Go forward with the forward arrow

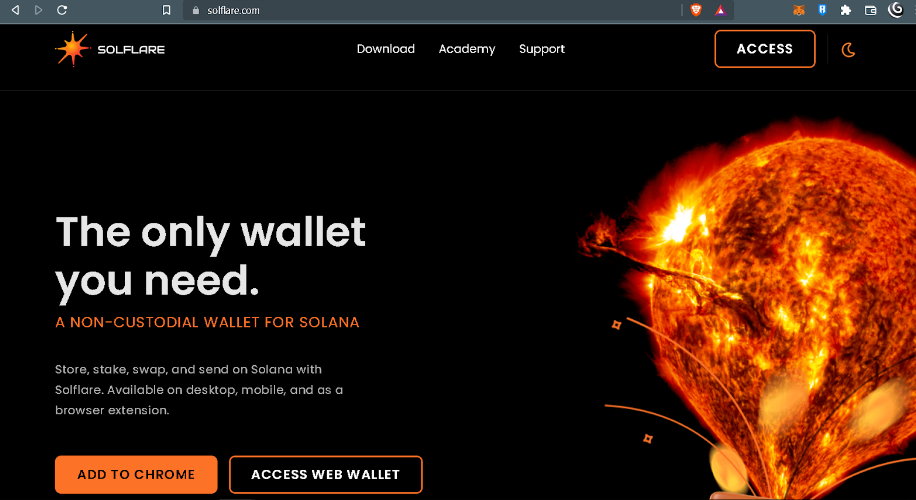[x=39, y=10]
